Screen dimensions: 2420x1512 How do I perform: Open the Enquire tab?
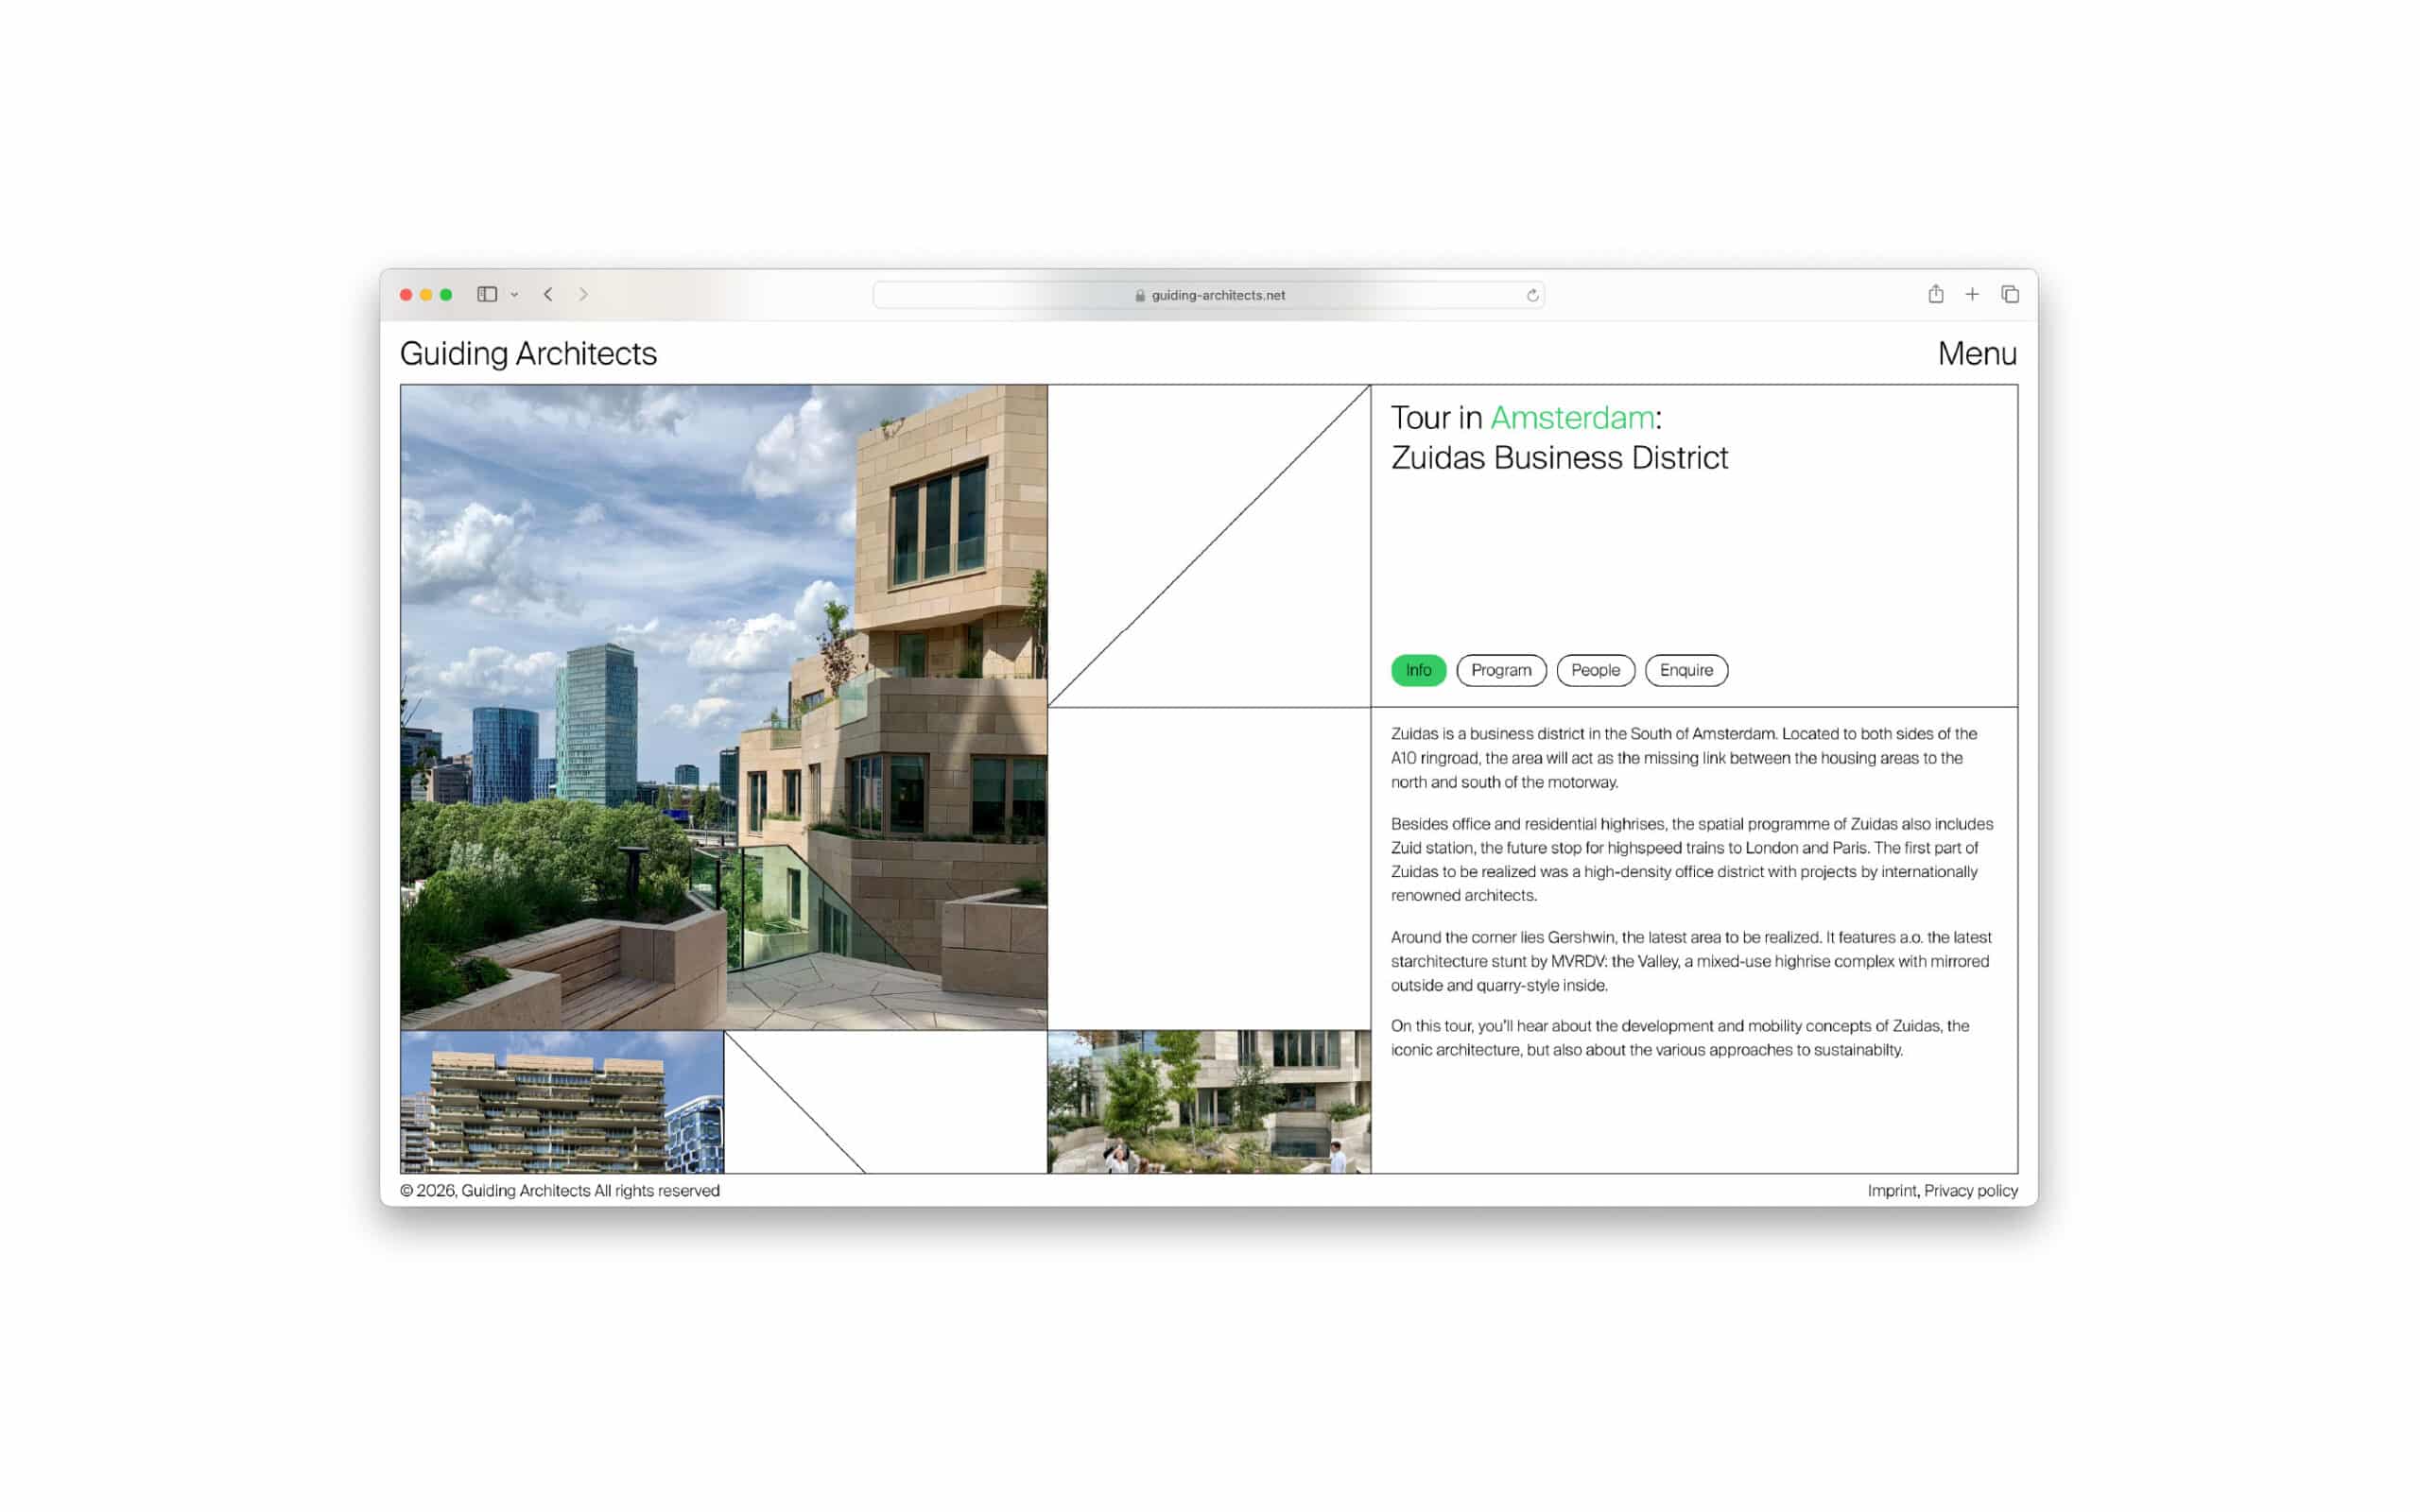[x=1686, y=670]
